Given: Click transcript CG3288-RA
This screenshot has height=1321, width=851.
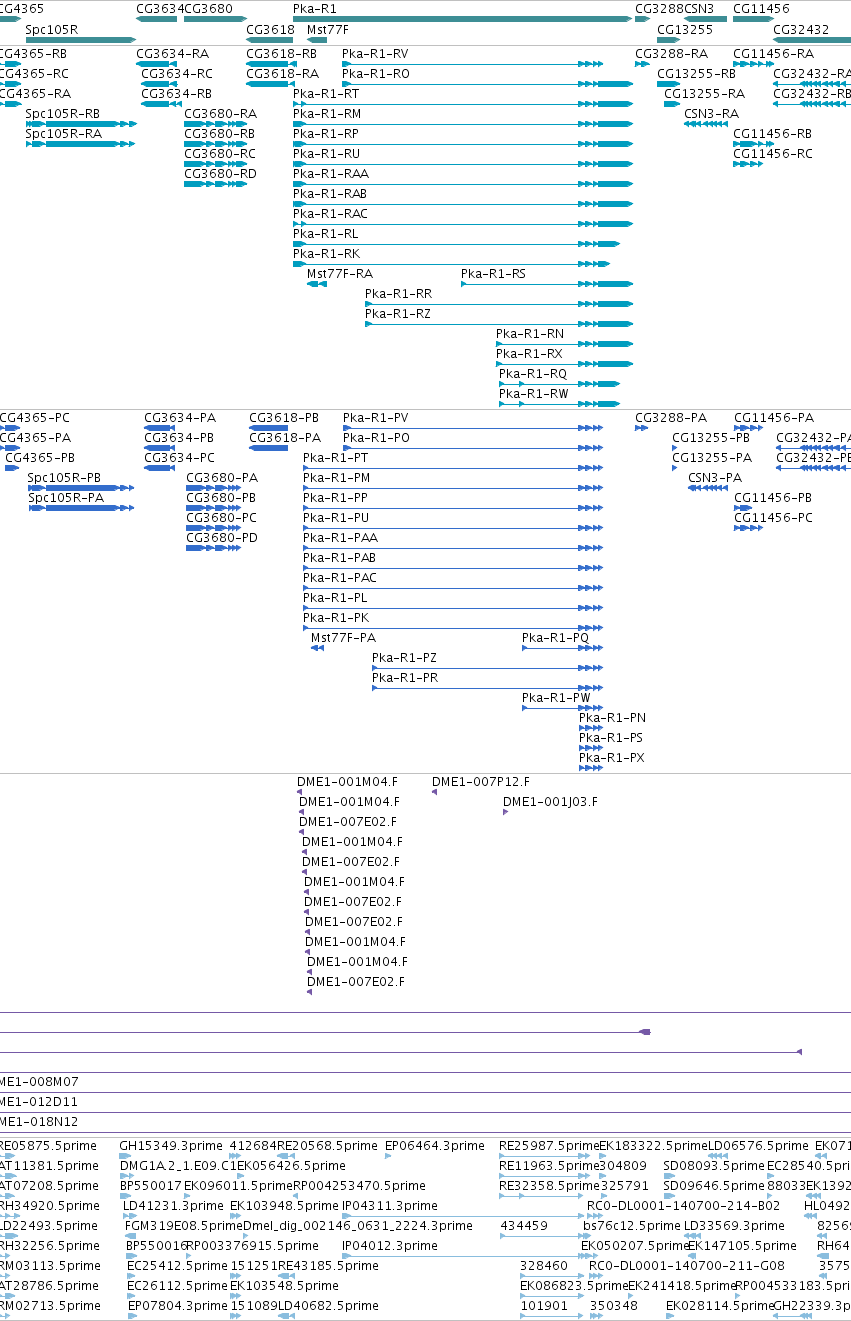Looking at the screenshot, I should pos(671,53).
